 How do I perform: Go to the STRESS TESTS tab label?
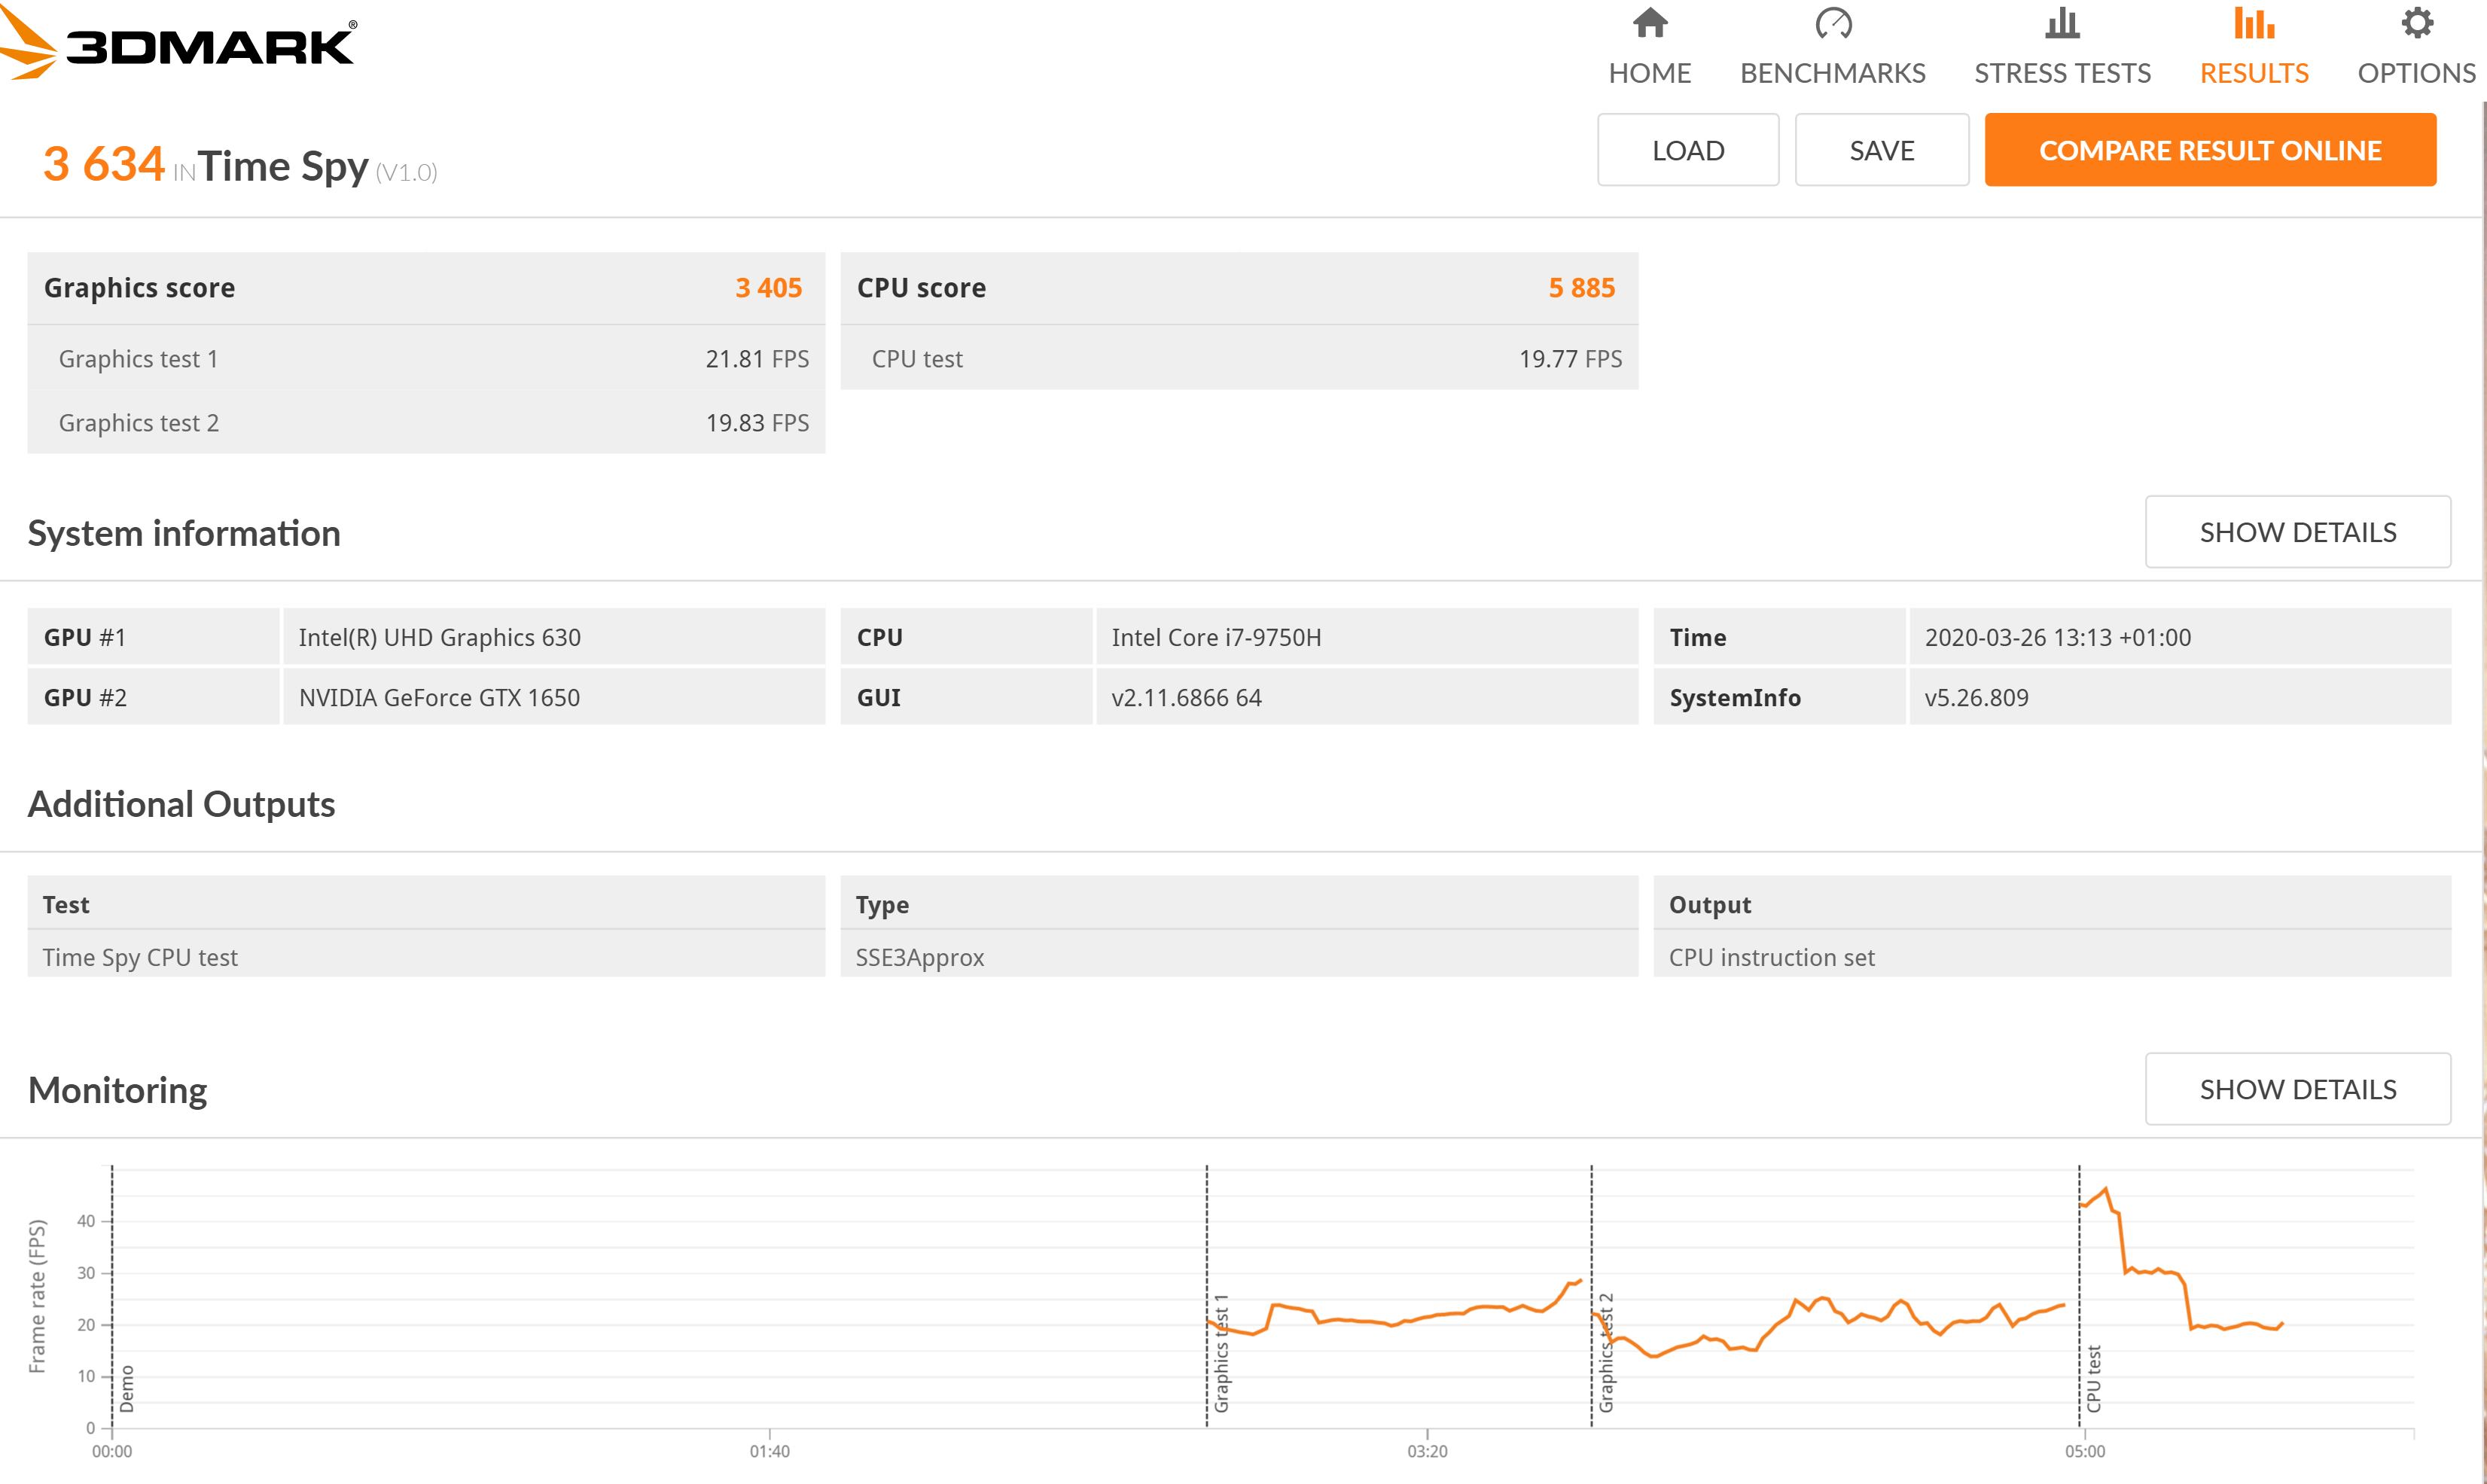click(2061, 73)
